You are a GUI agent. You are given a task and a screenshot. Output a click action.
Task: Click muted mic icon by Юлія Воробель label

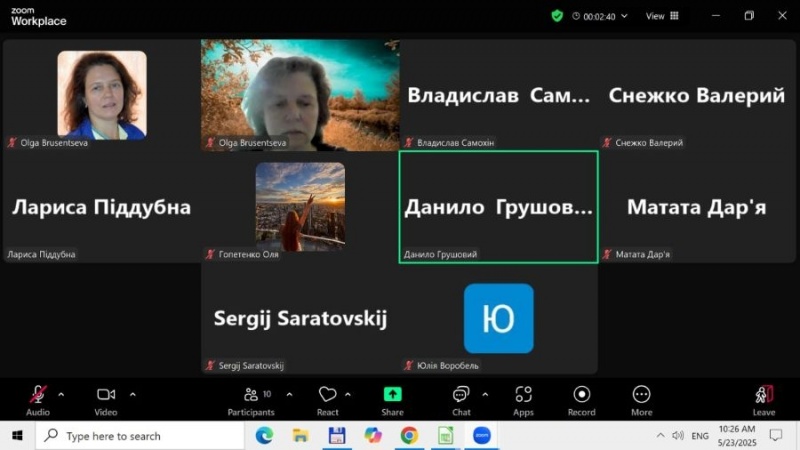tap(409, 365)
